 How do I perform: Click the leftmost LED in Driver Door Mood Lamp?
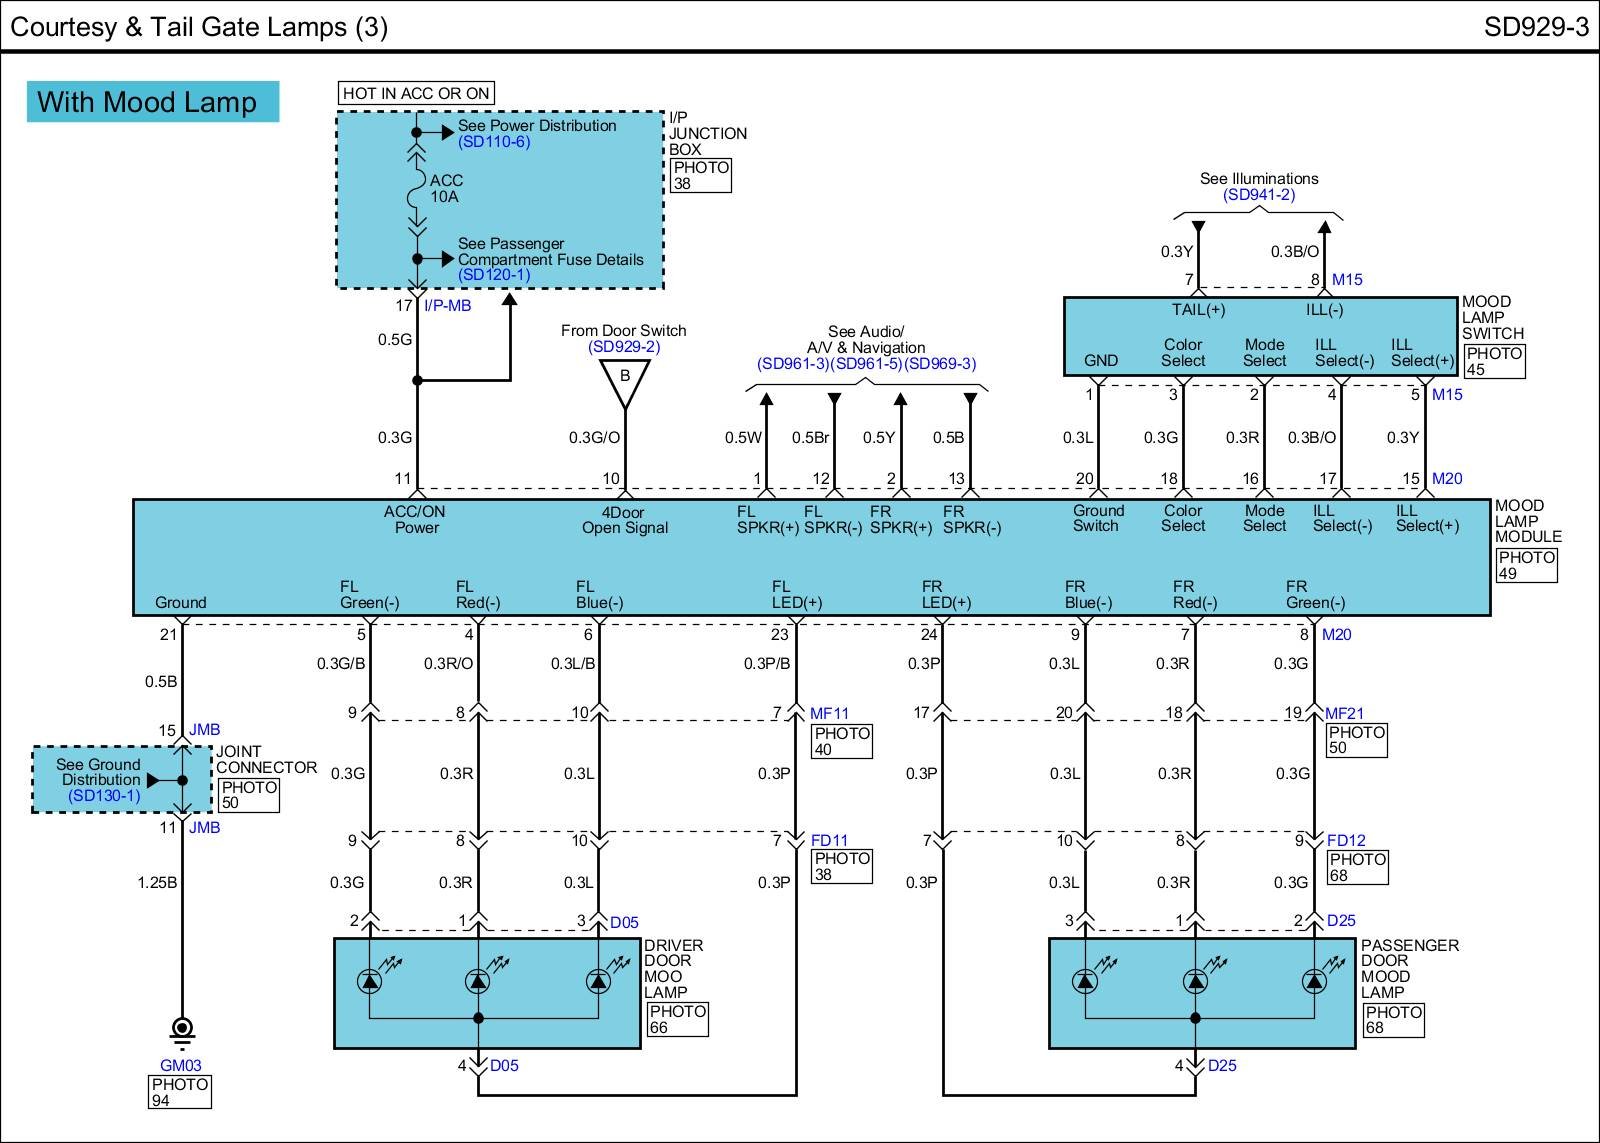[370, 982]
